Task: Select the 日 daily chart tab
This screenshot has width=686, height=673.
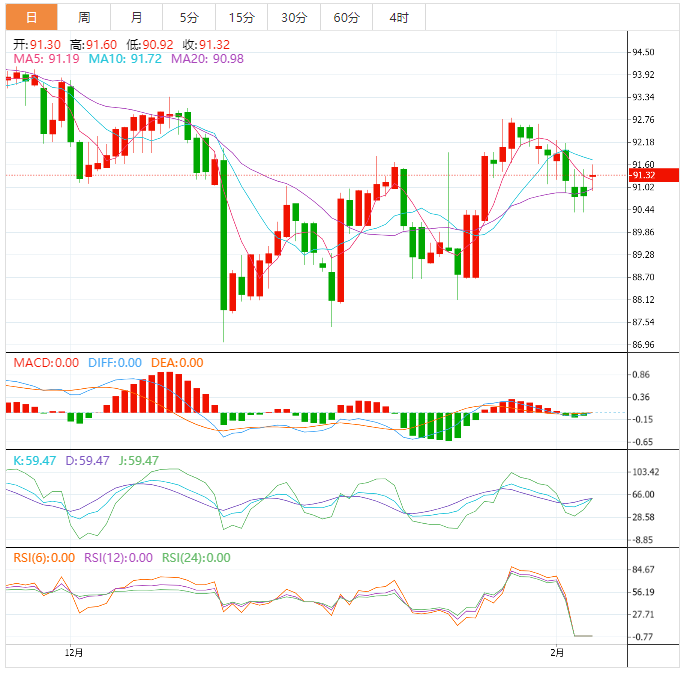Action: tap(32, 17)
